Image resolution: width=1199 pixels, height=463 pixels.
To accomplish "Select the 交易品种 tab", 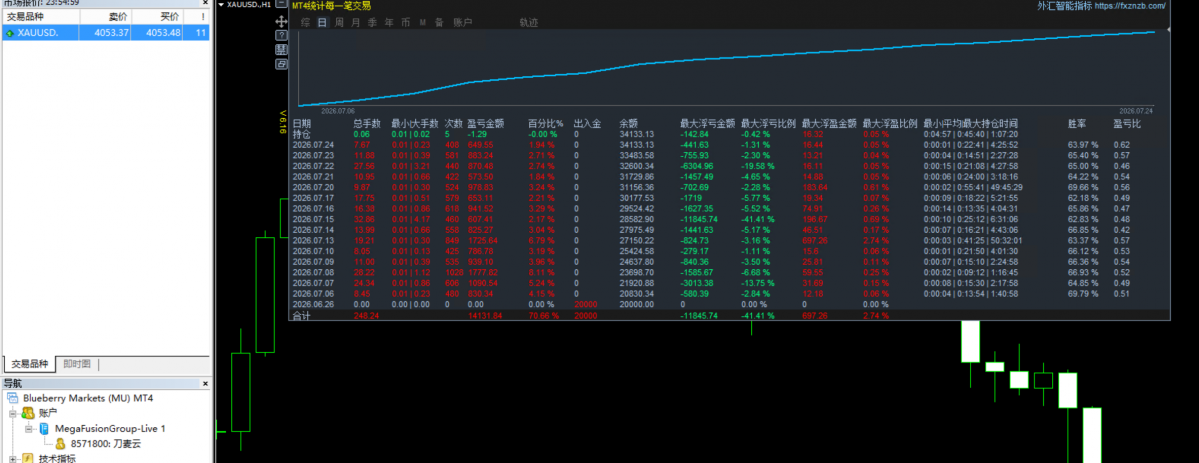I will tap(28, 364).
